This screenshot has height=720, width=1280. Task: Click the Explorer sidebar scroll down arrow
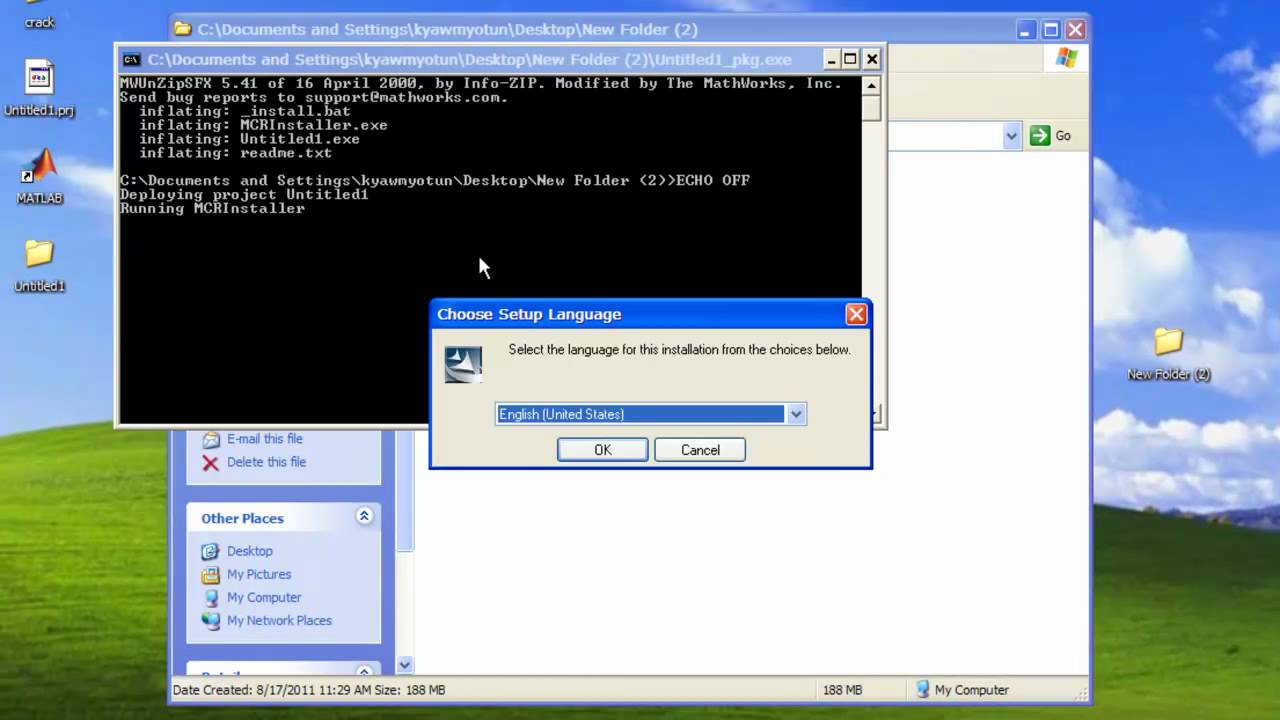point(404,665)
